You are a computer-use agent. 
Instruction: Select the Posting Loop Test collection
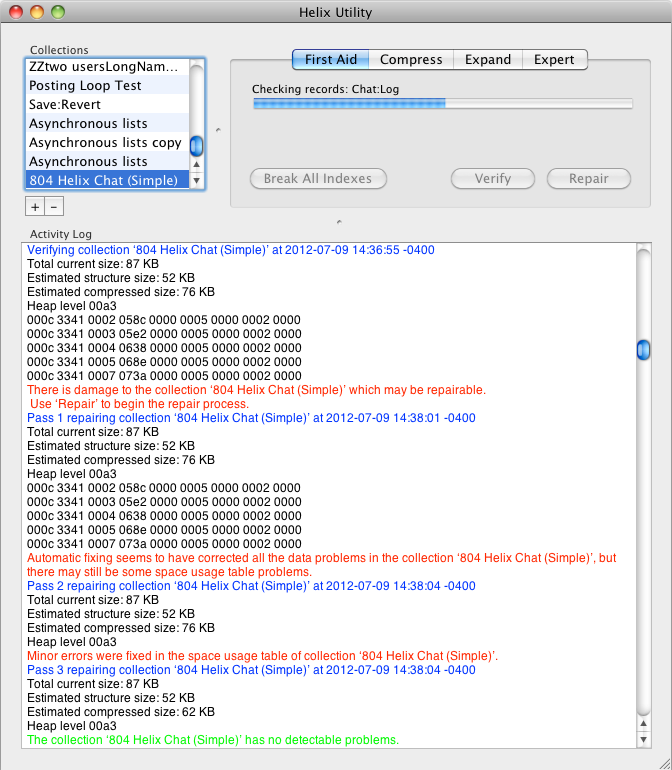(x=85, y=86)
